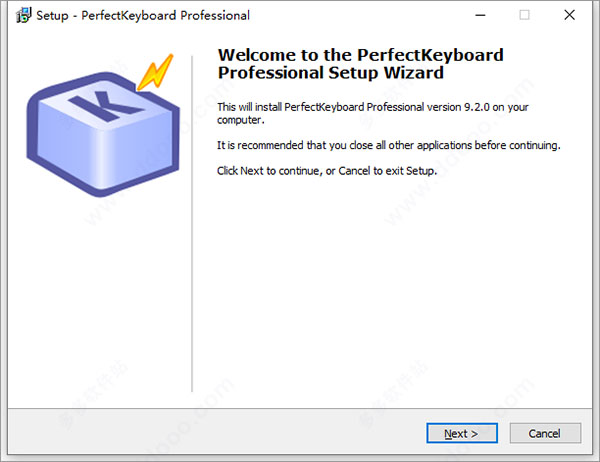Click the 'Professional Setup Wizard' heading line
This screenshot has height=462, width=600.
331,73
